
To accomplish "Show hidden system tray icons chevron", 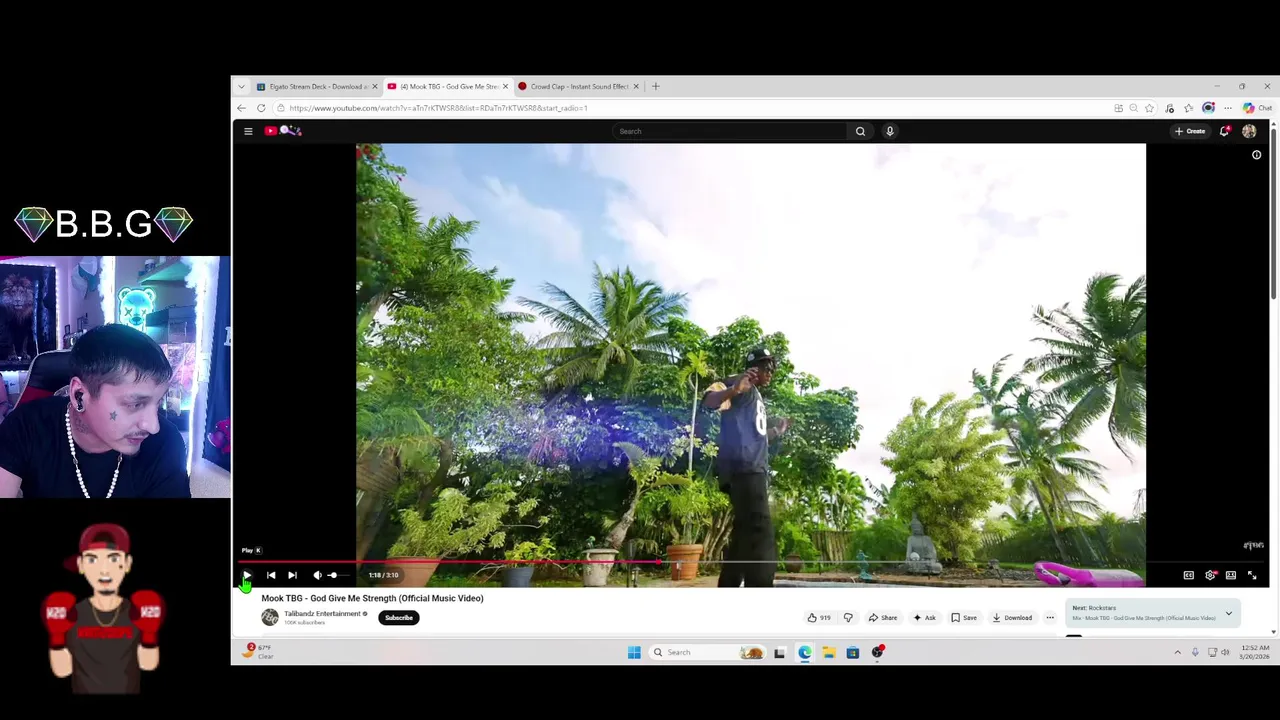I will (x=1177, y=652).
